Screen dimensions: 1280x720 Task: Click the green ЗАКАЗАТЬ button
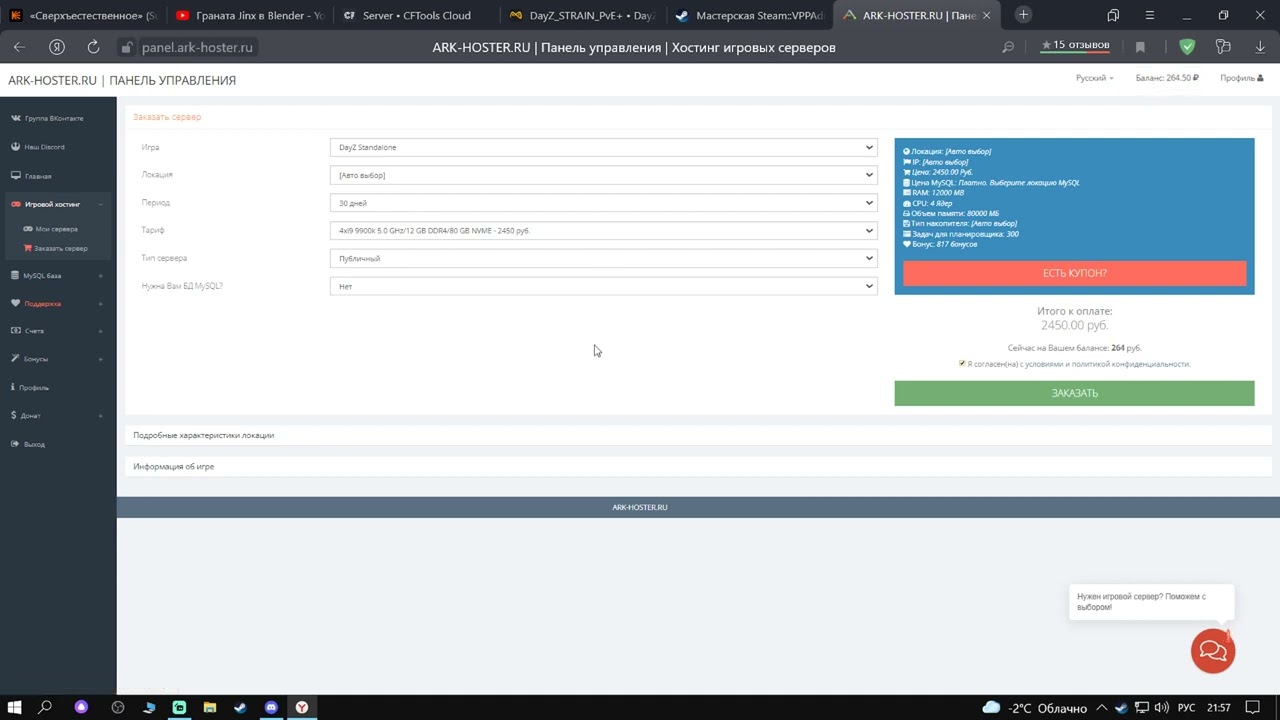click(1074, 393)
